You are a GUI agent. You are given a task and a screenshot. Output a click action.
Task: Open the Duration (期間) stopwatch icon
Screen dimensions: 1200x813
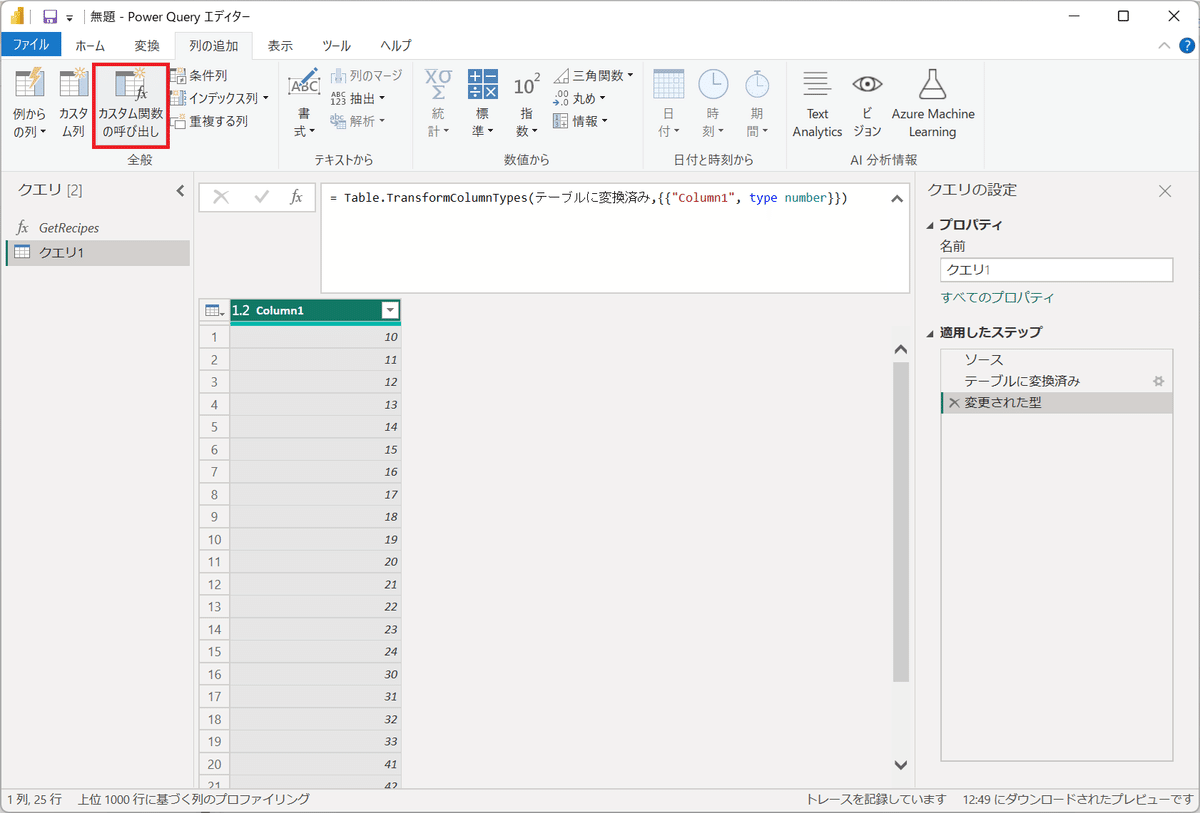[x=757, y=86]
